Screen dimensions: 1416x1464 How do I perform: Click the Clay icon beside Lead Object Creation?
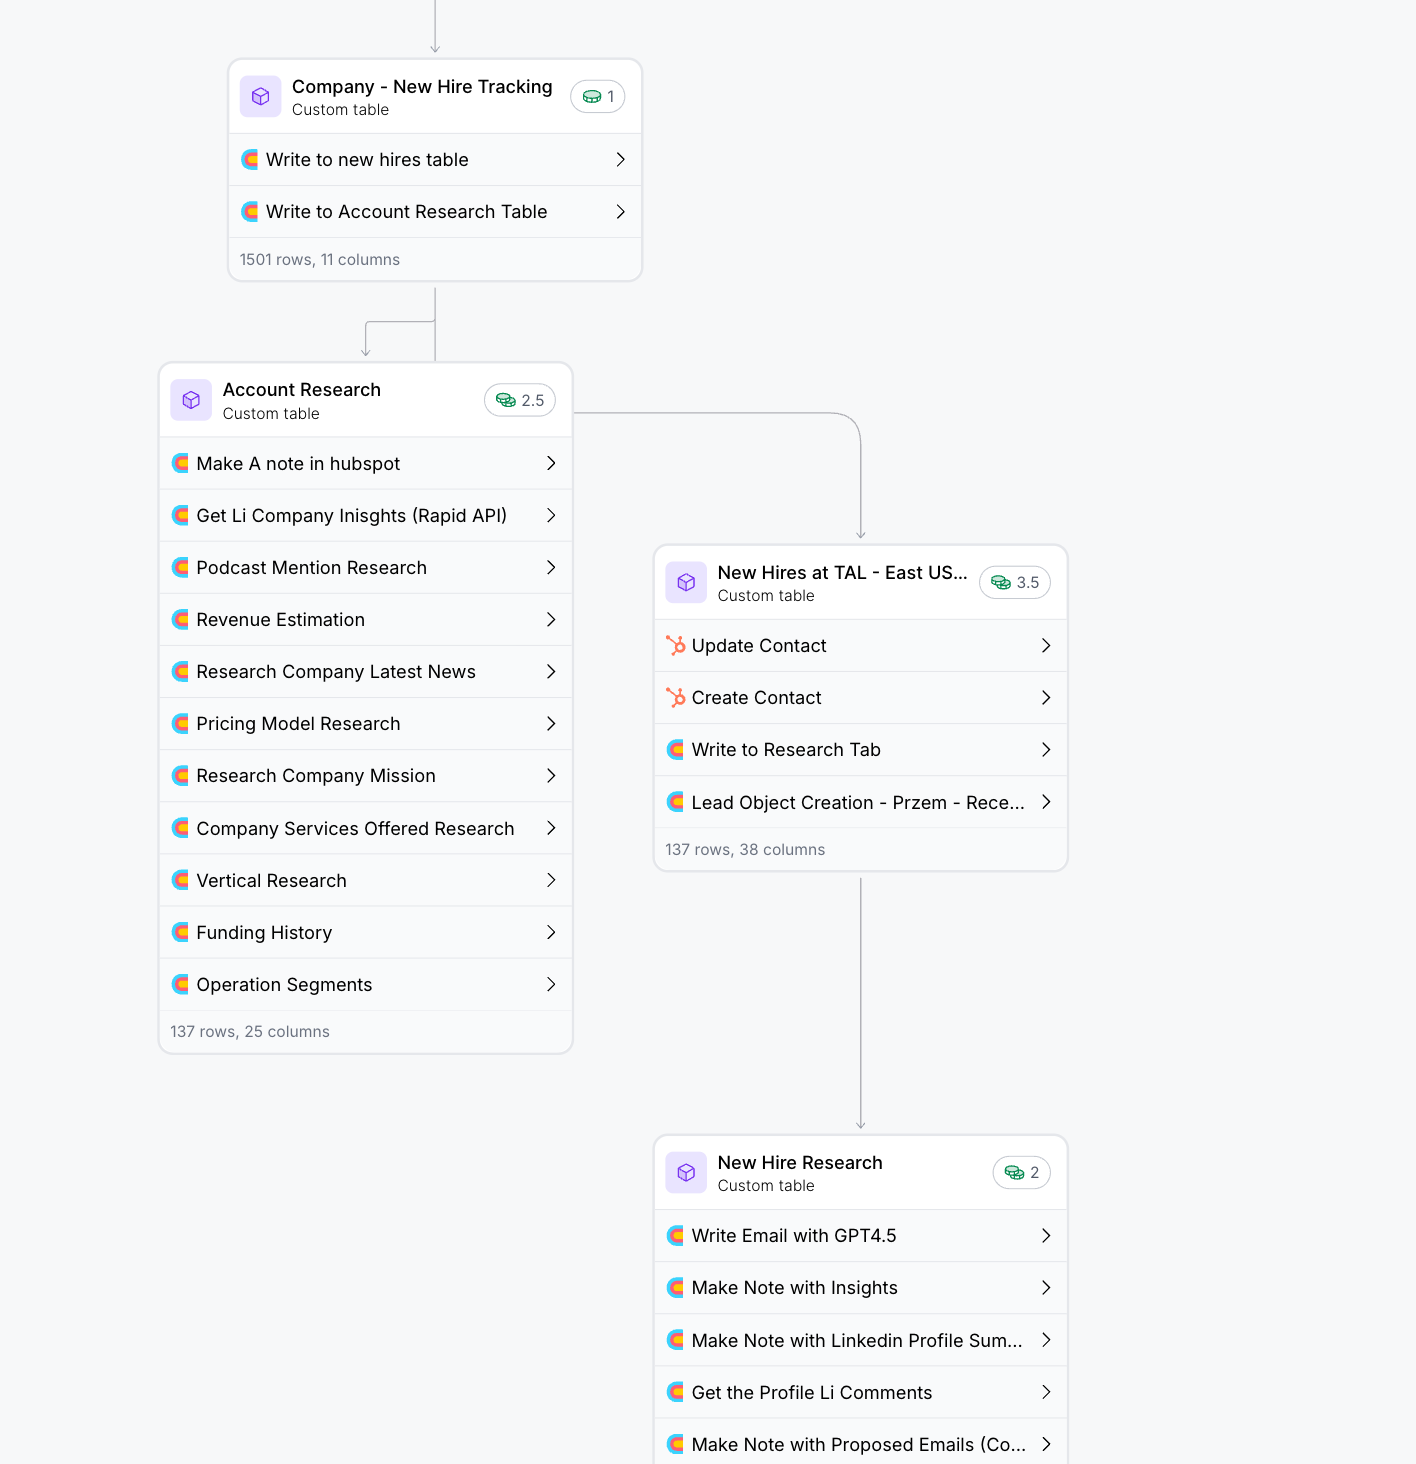pos(676,803)
